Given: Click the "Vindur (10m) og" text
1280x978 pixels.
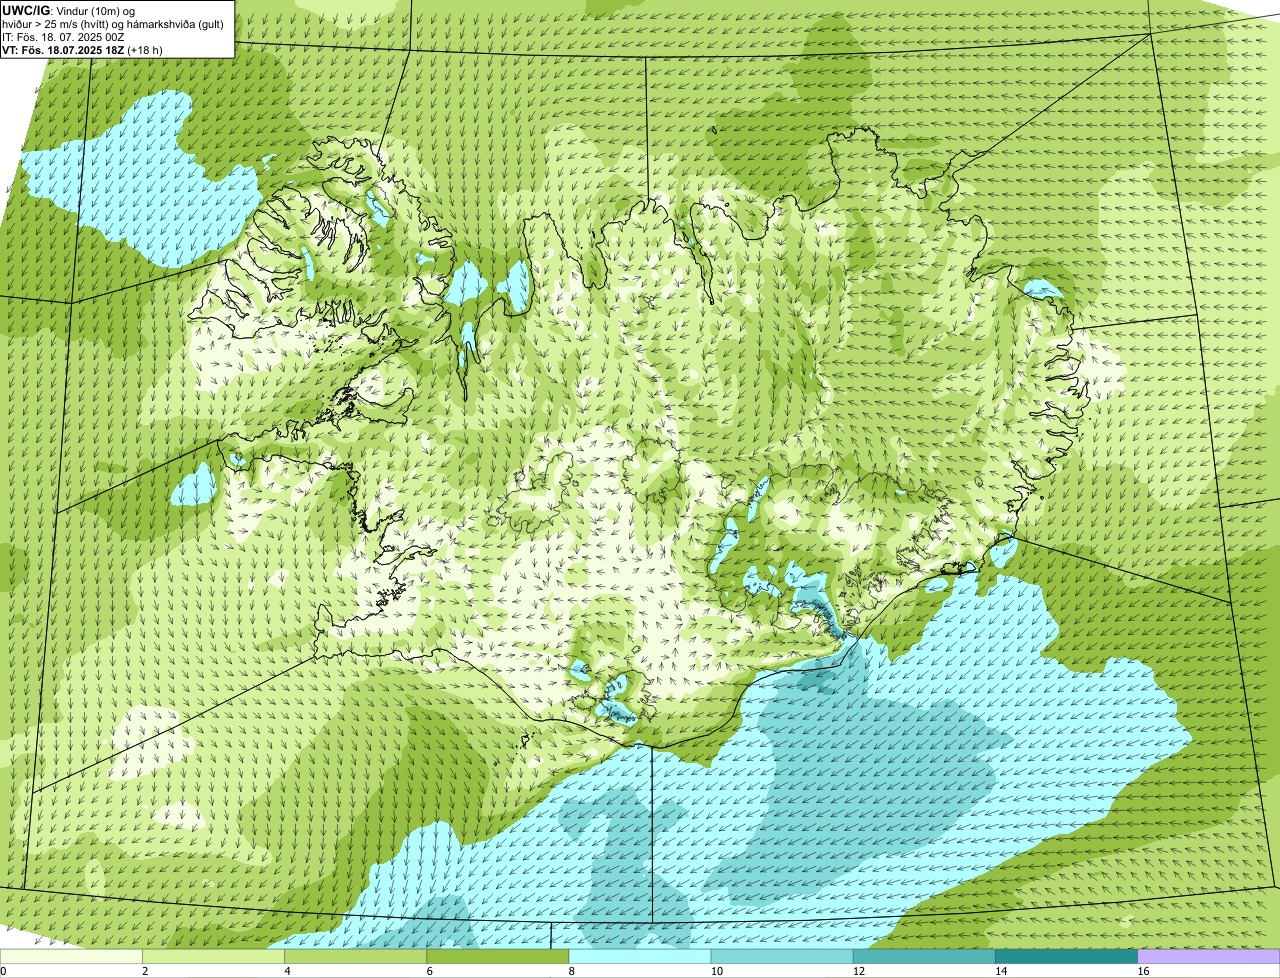Looking at the screenshot, I should click(x=94, y=11).
